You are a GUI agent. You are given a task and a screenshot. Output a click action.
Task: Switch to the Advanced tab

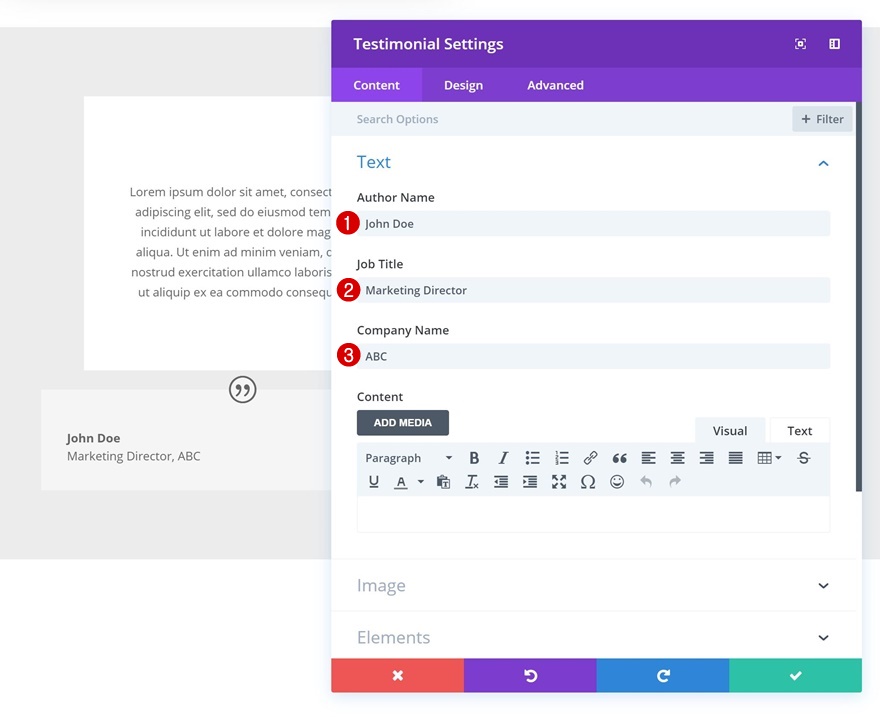pos(556,85)
